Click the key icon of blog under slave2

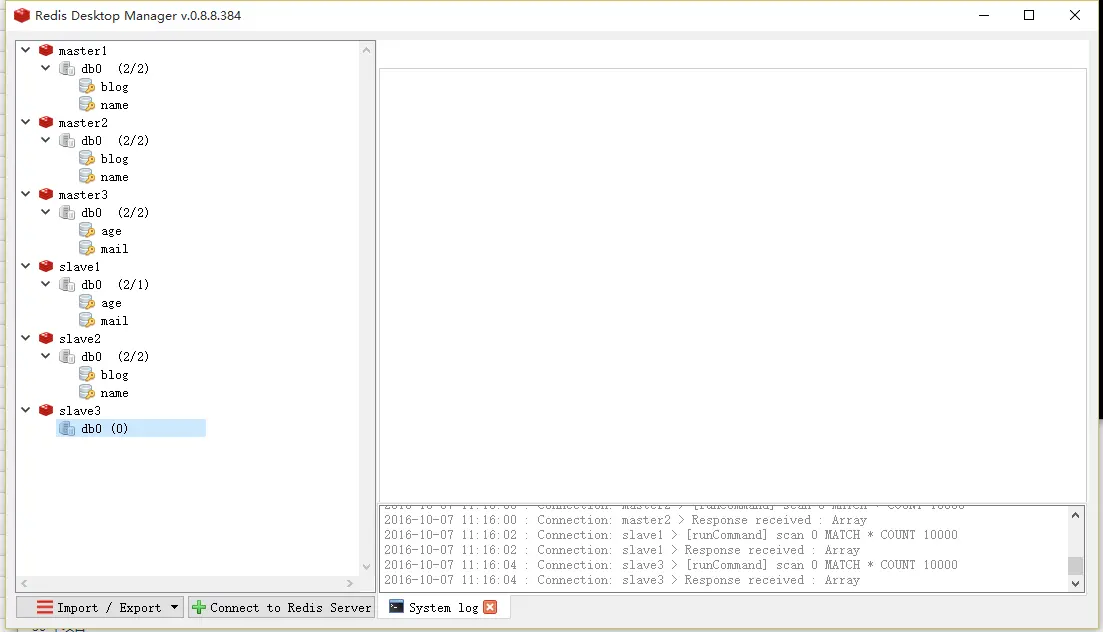coord(87,374)
